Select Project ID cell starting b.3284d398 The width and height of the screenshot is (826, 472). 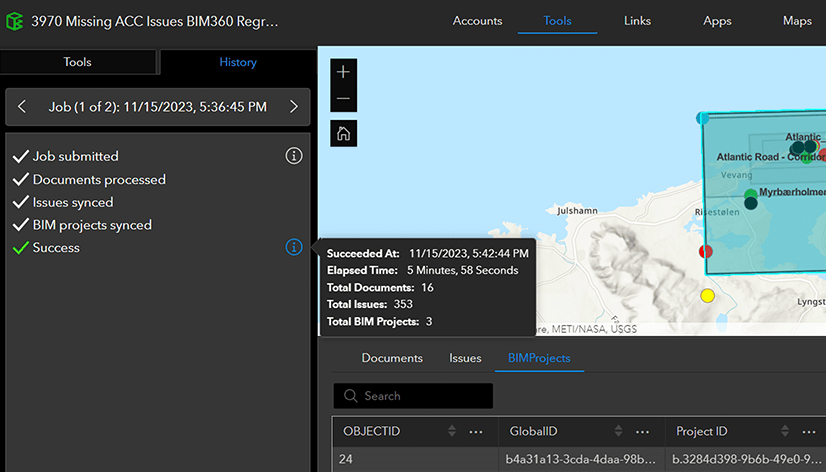click(745, 459)
